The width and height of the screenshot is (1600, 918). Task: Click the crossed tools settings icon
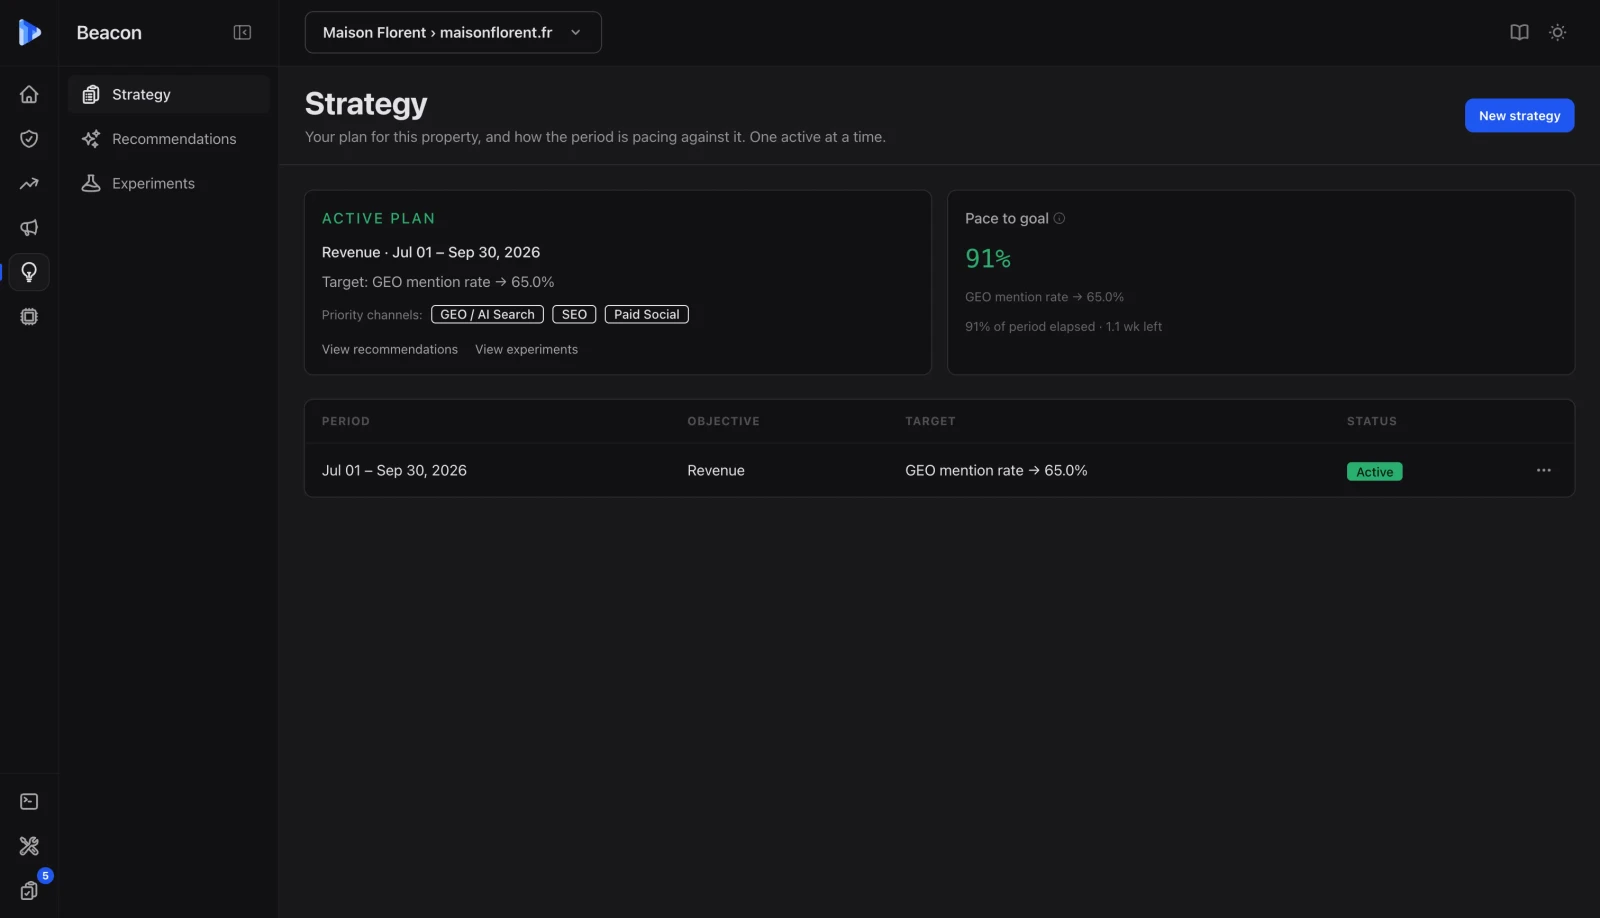point(29,846)
